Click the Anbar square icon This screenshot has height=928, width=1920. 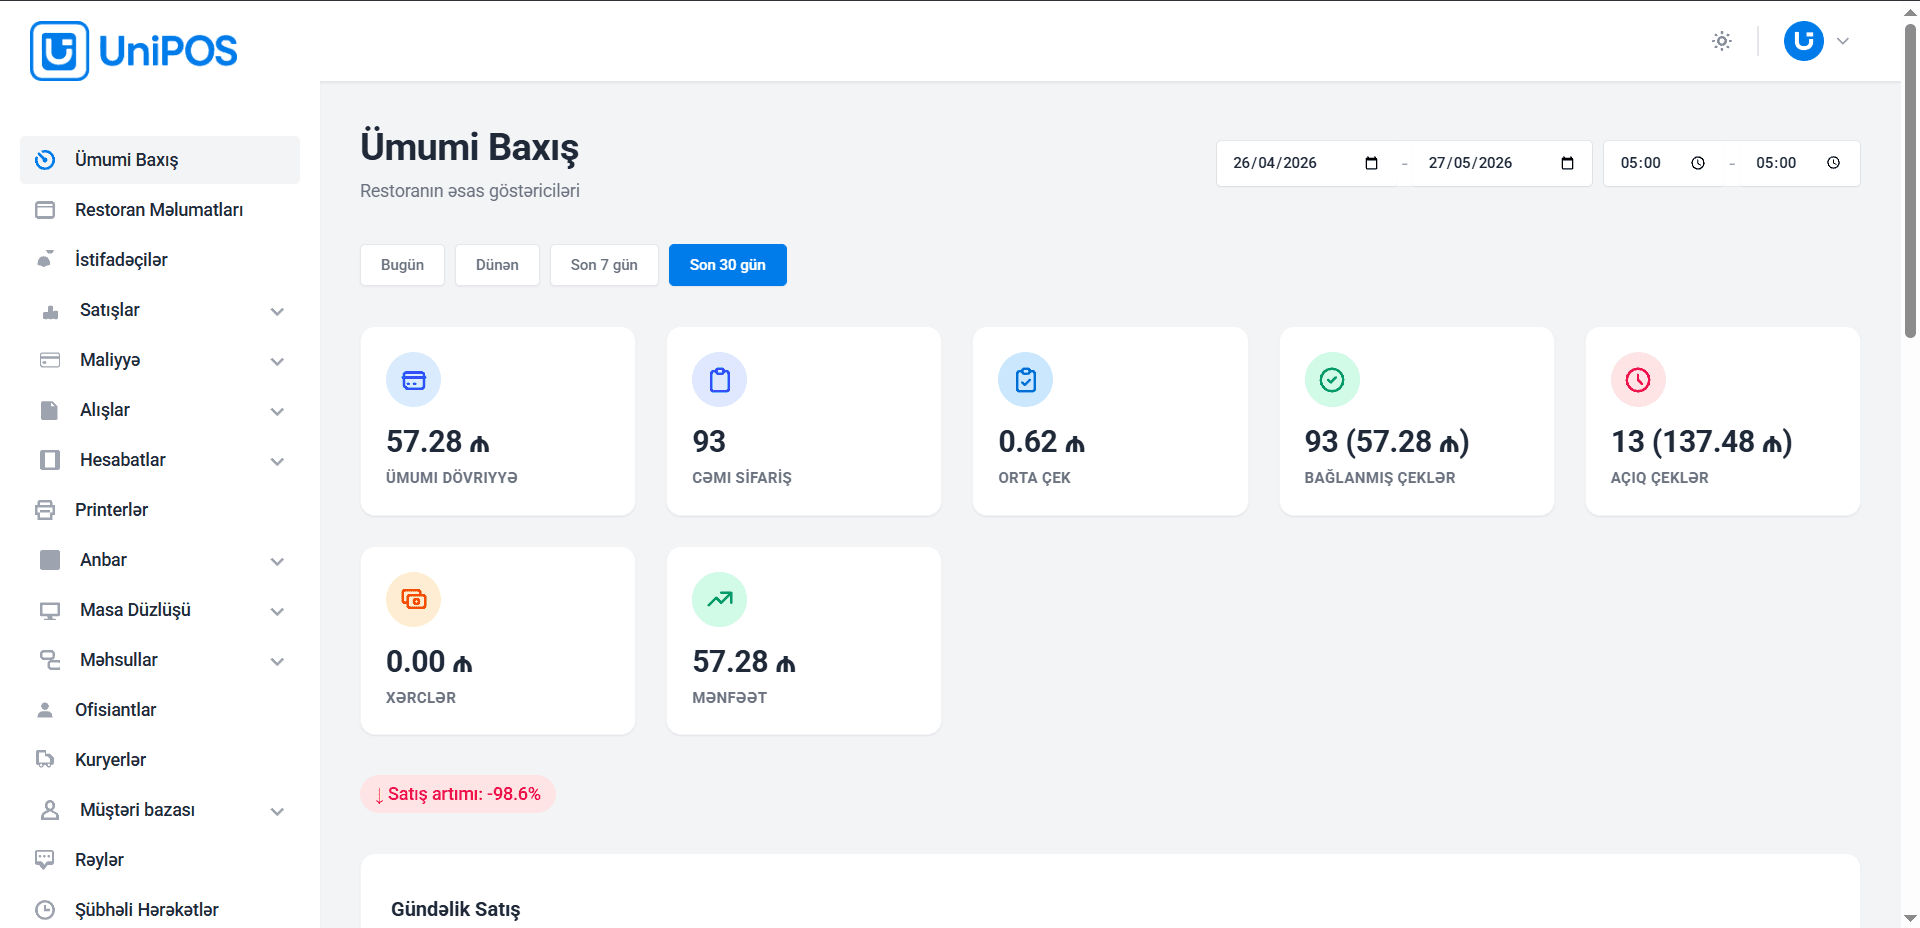click(x=50, y=560)
